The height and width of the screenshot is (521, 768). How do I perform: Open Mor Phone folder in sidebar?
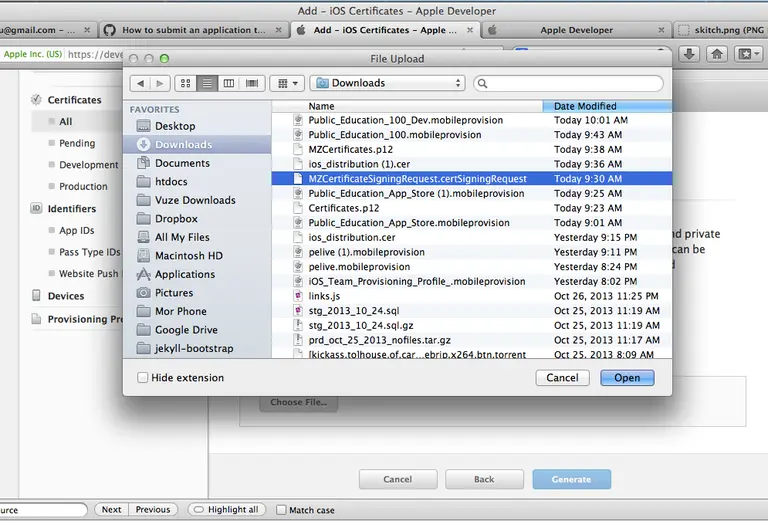pos(196,311)
